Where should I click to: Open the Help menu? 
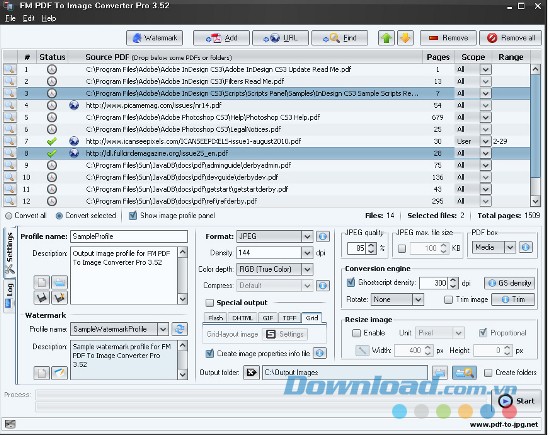[49, 19]
